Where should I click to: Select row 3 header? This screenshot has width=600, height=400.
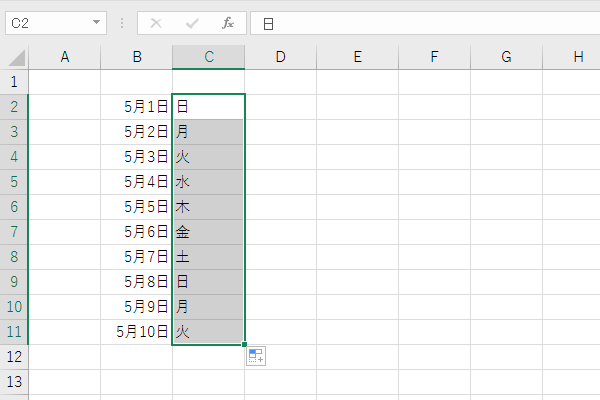[14, 132]
